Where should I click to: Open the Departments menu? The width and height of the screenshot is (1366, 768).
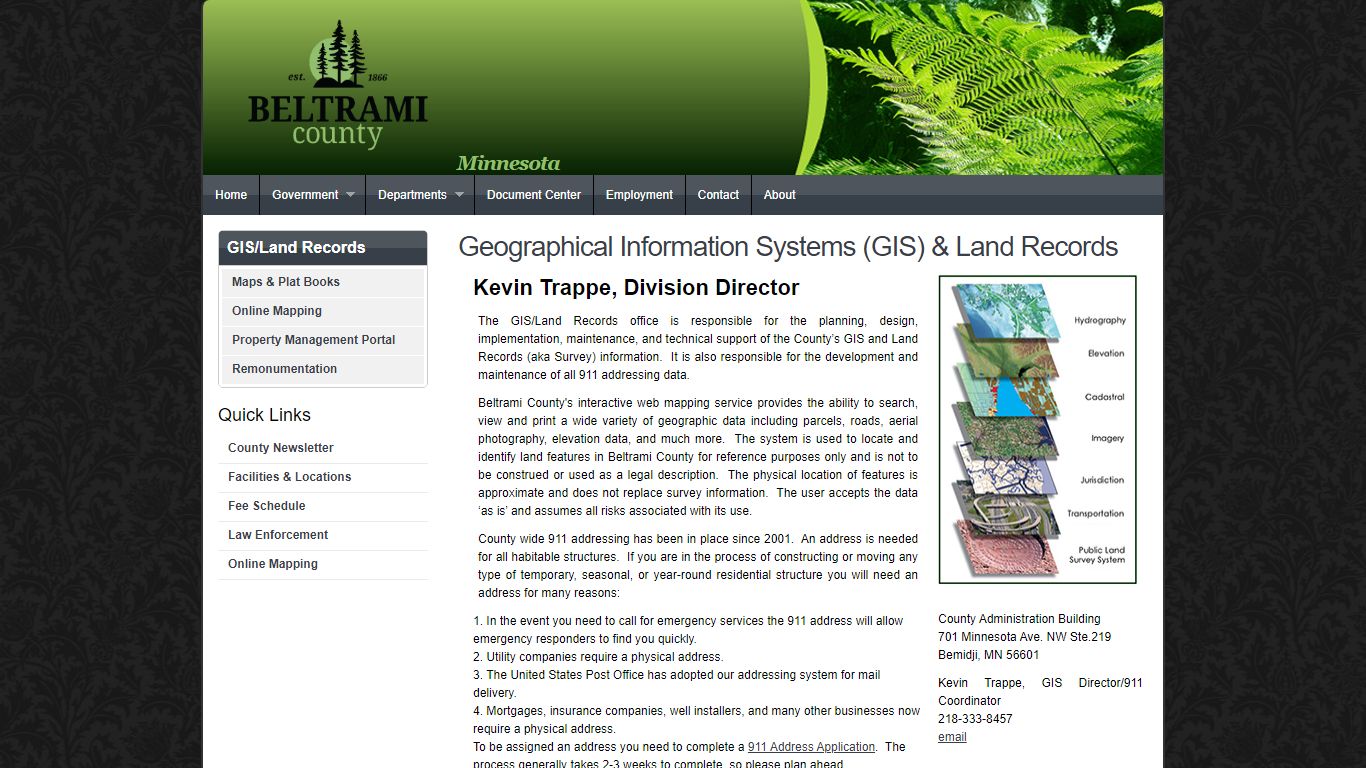click(420, 195)
